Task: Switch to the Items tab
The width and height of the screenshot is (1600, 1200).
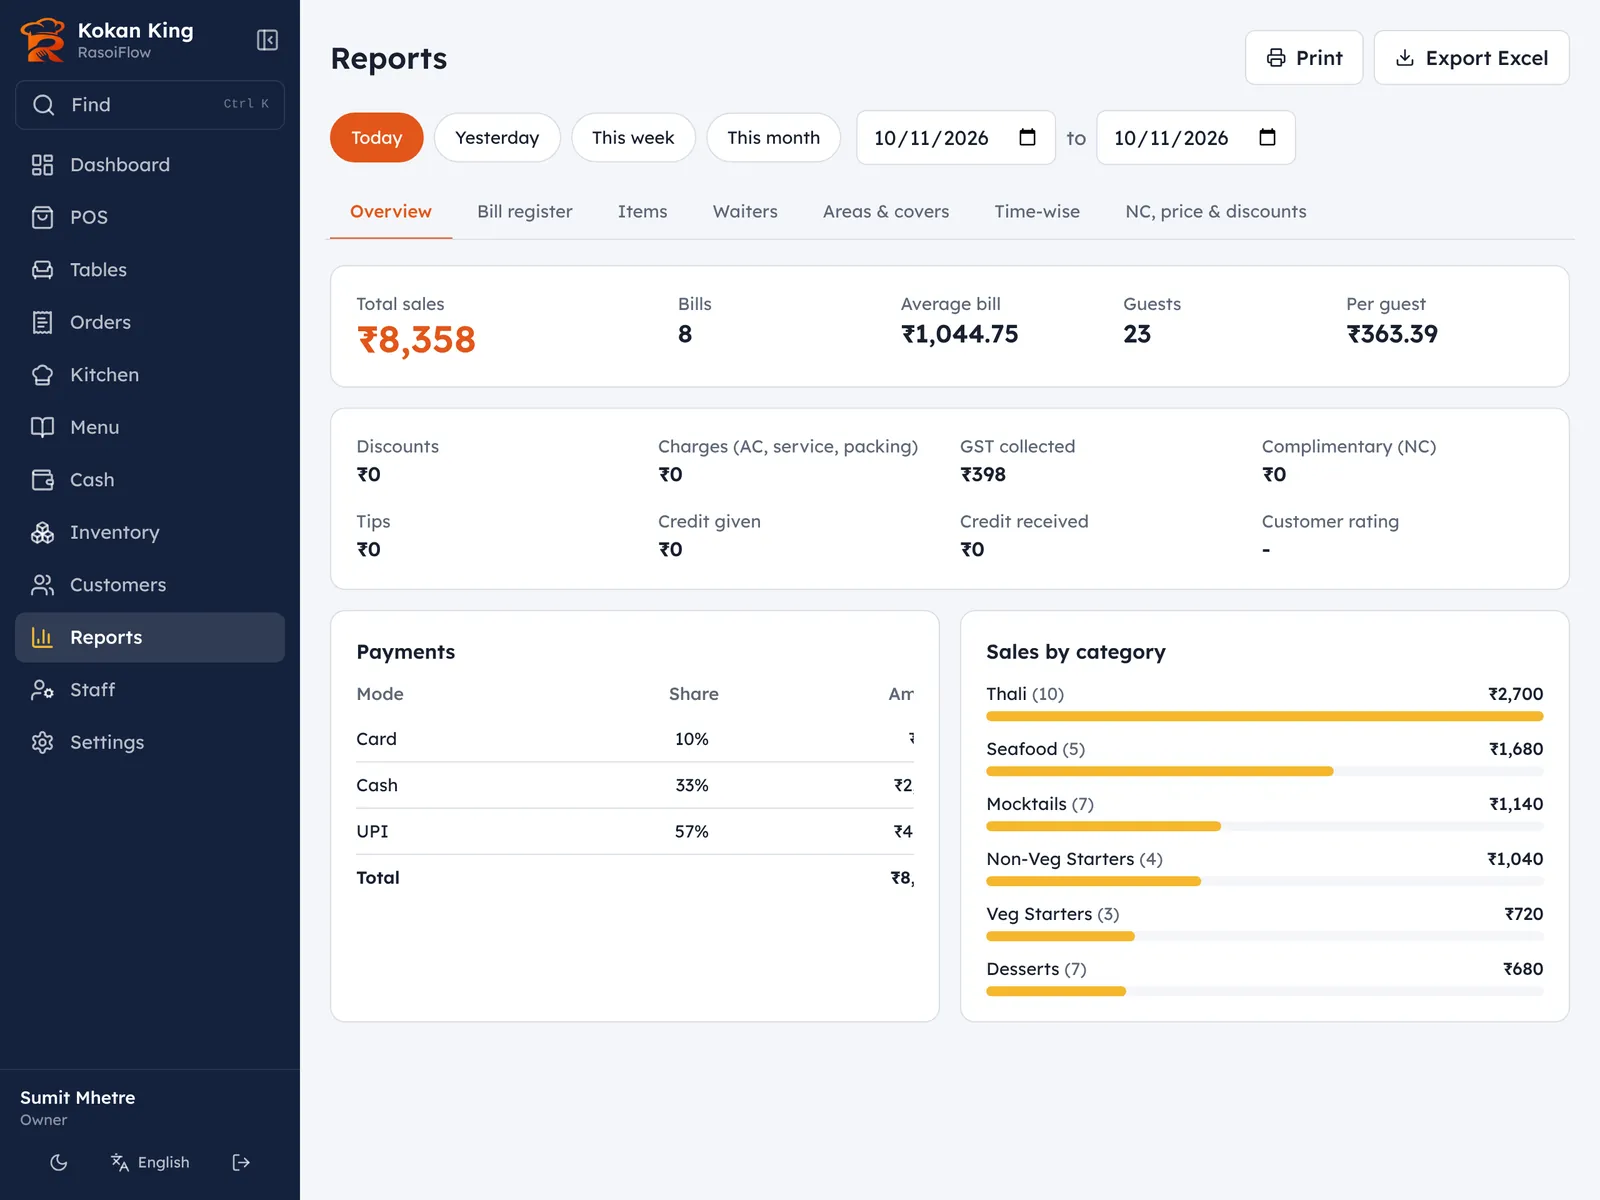Action: 642,212
